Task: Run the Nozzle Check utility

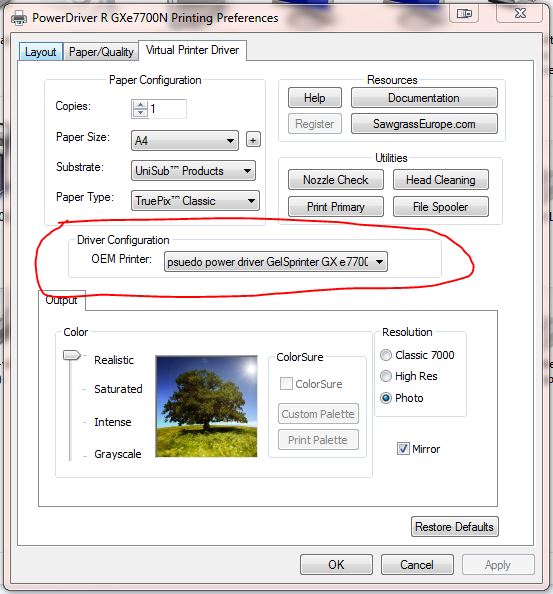Action: (x=336, y=180)
